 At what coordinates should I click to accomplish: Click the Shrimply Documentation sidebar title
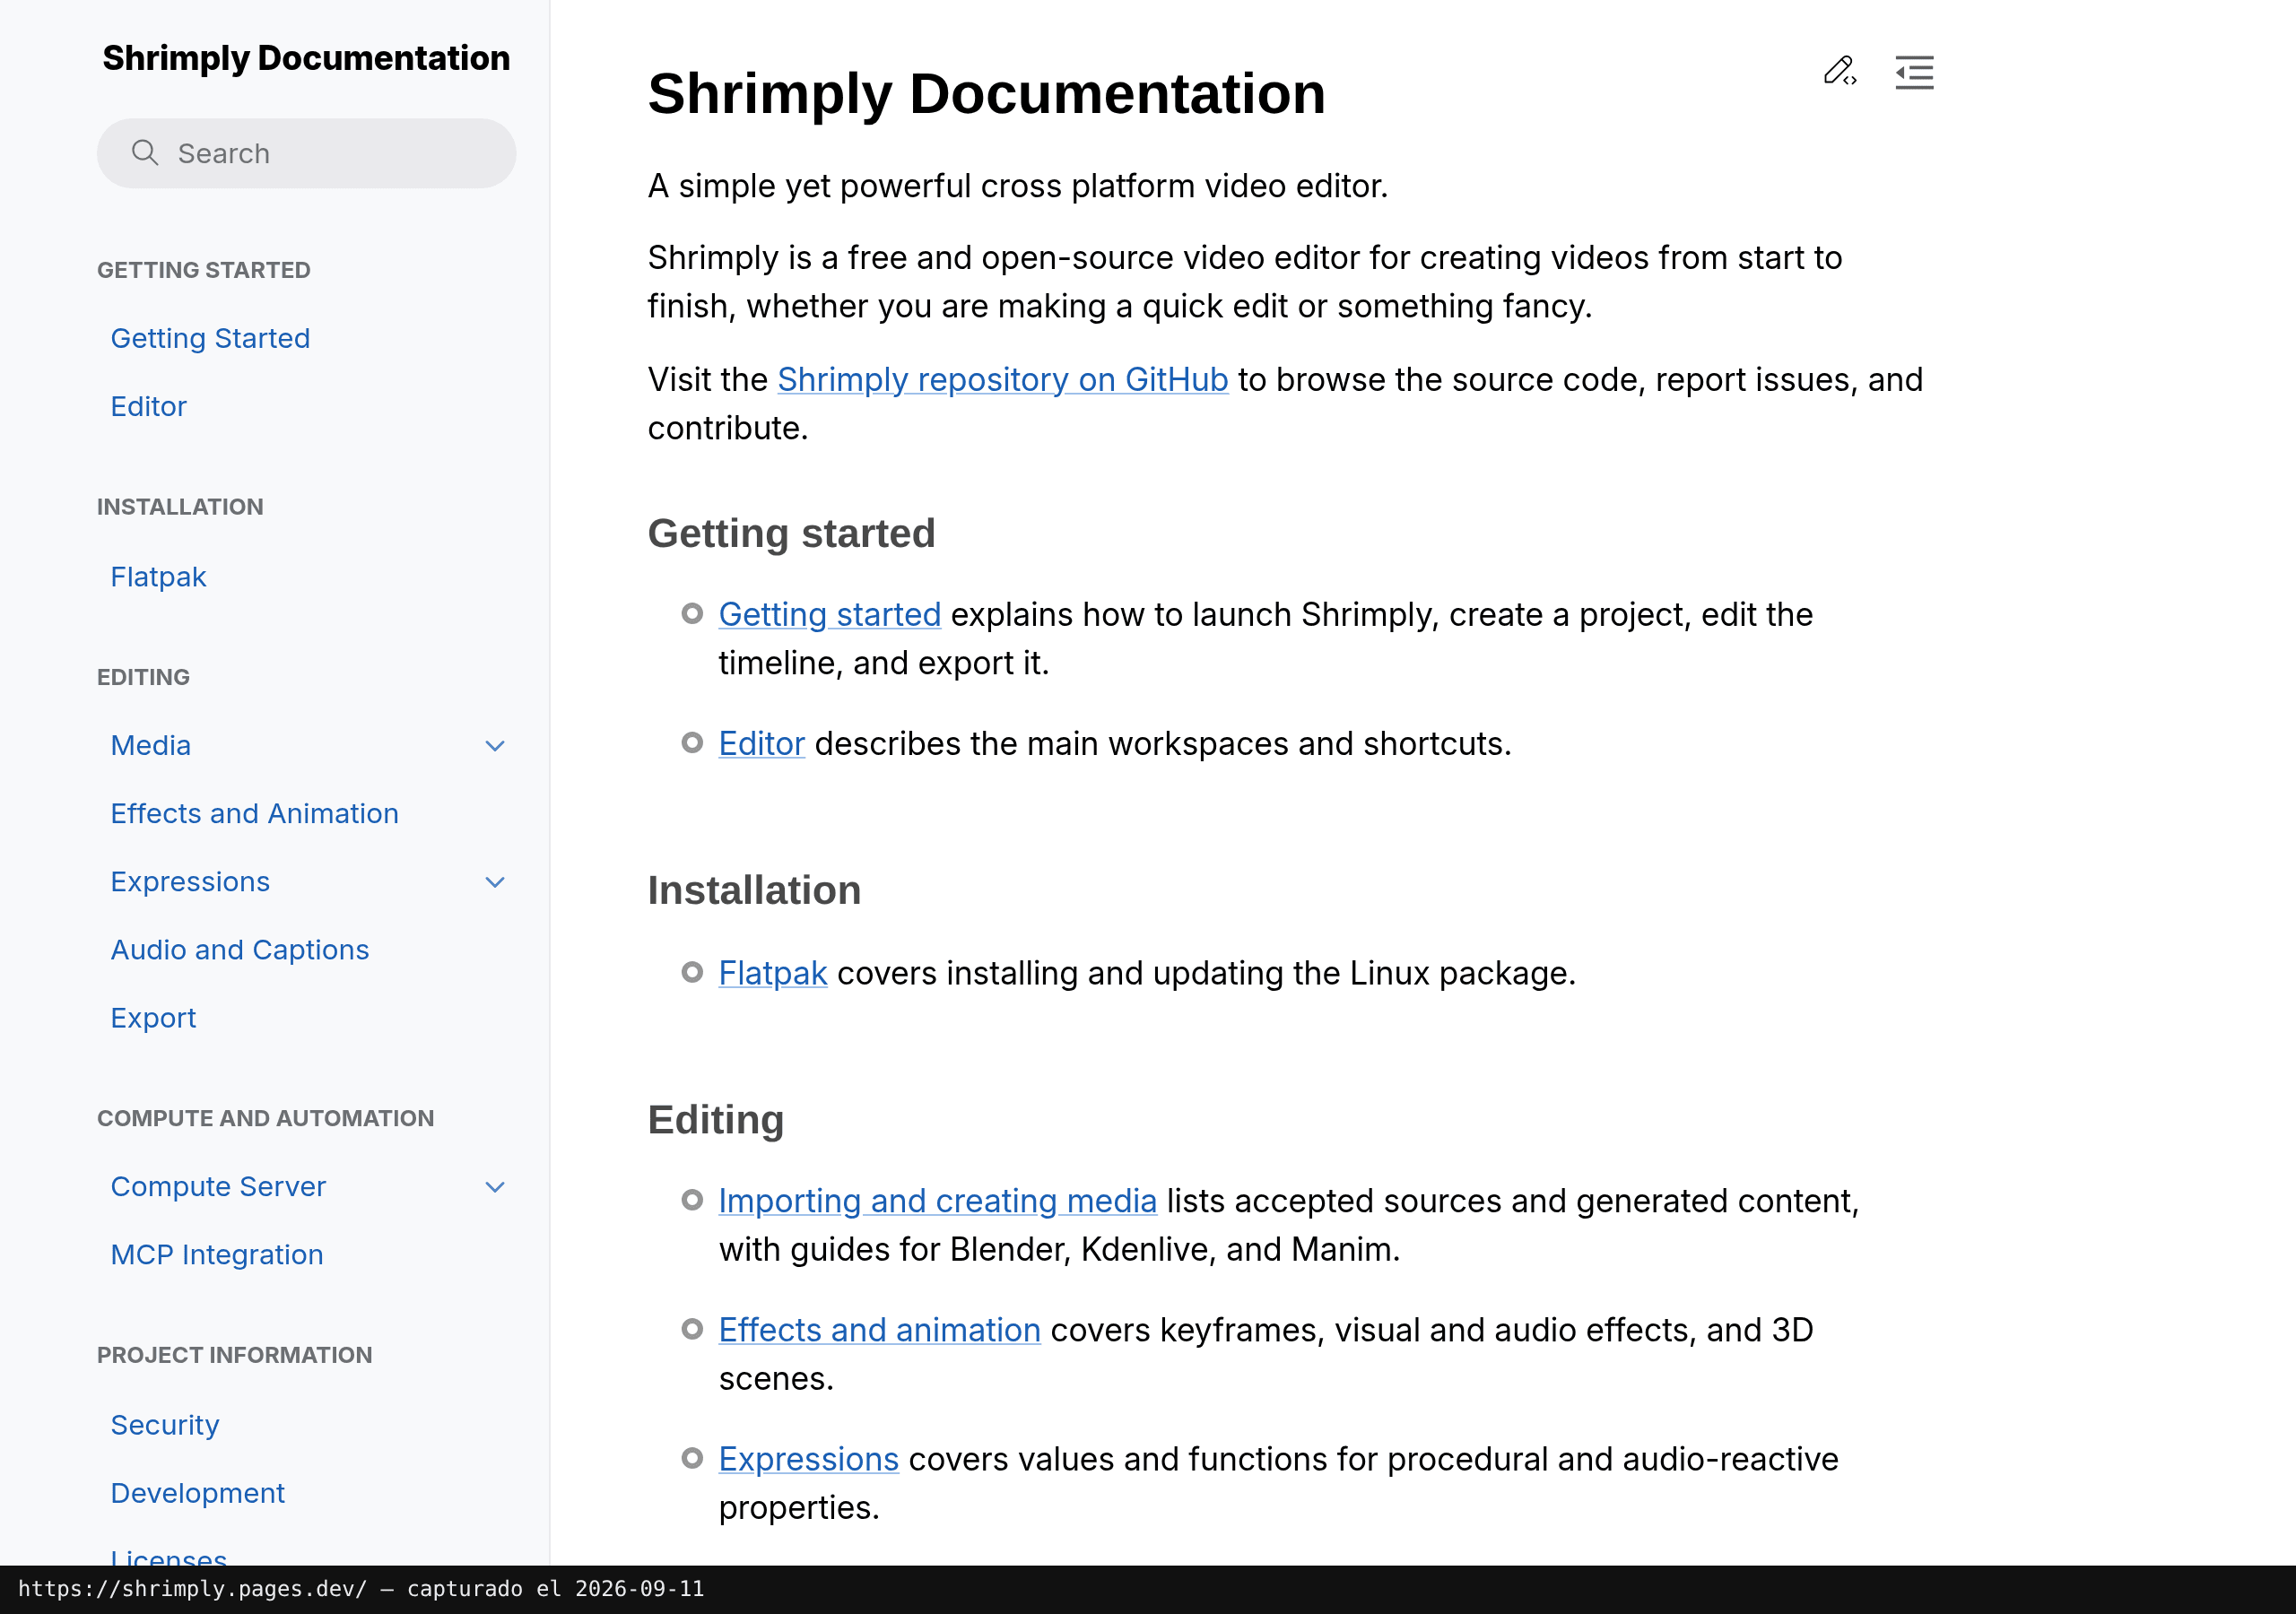point(306,58)
